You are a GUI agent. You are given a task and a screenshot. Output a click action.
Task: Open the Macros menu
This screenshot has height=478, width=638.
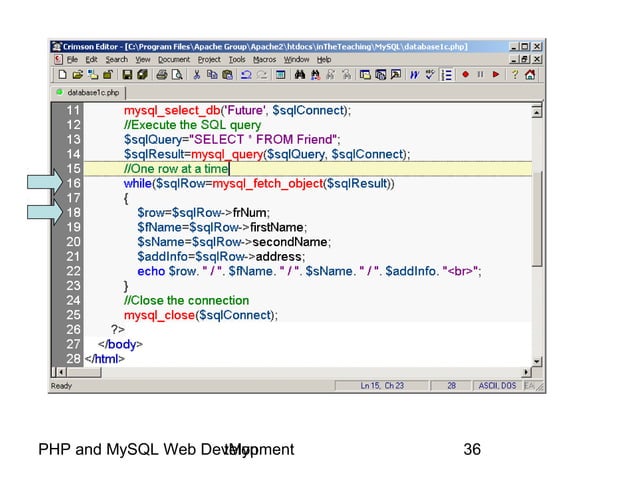click(x=266, y=60)
